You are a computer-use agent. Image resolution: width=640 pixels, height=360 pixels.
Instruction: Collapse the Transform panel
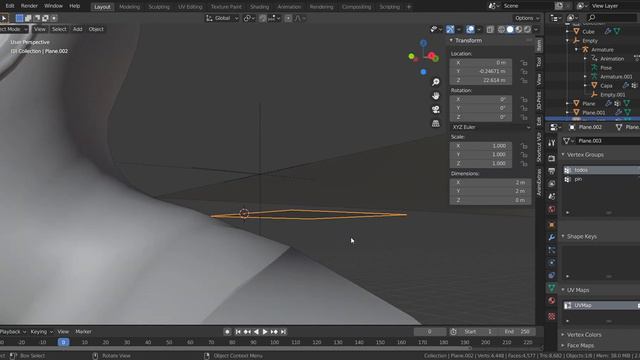click(451, 40)
